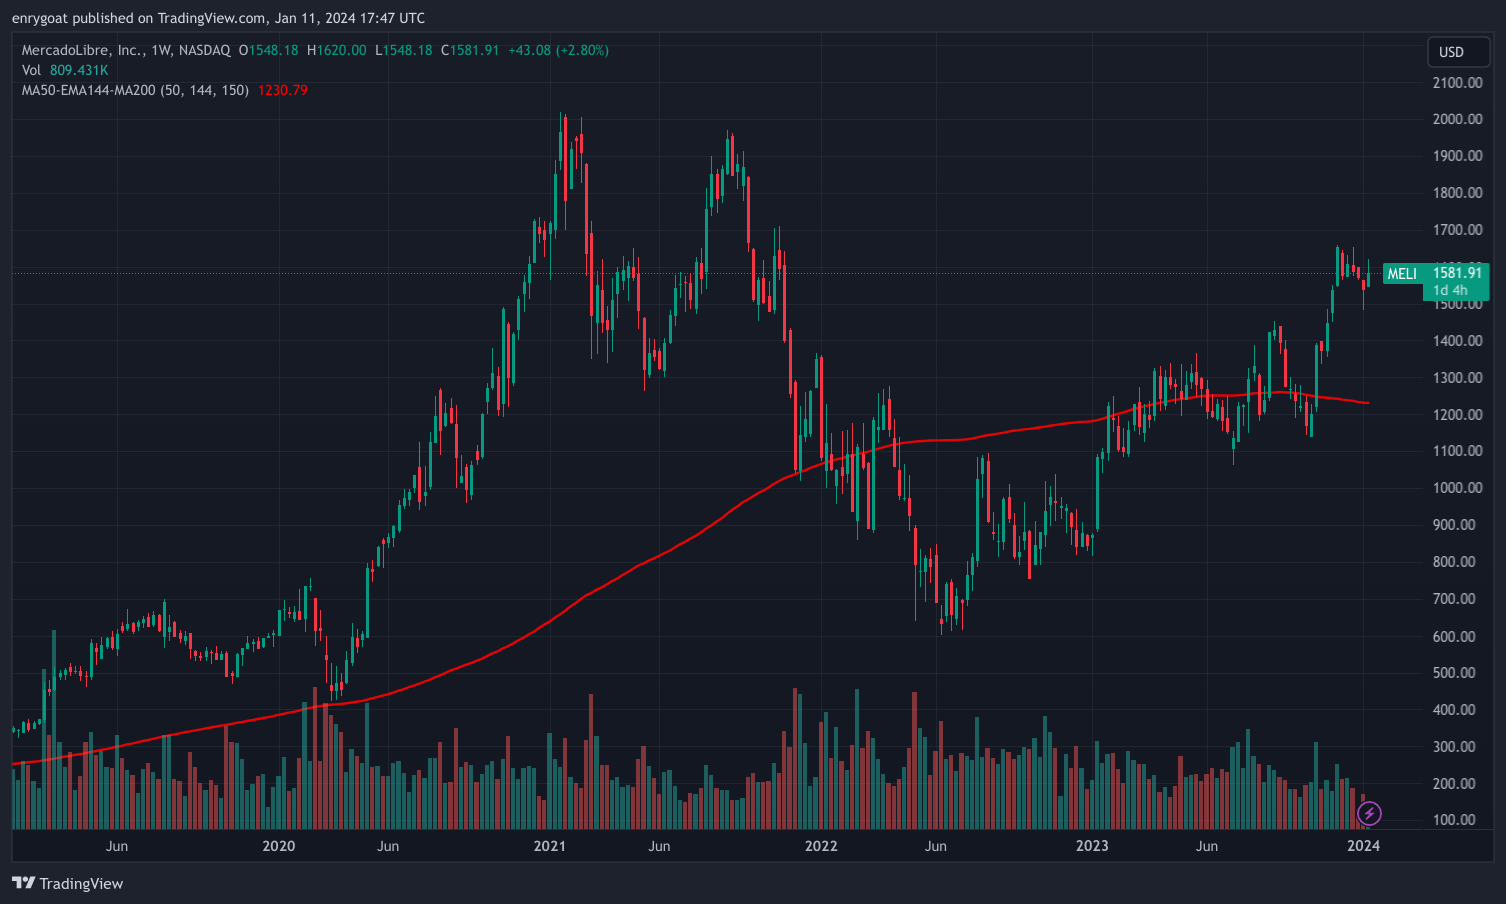Image resolution: width=1506 pixels, height=904 pixels.
Task: Click the 800.00 price axis label
Action: pyautogui.click(x=1454, y=562)
